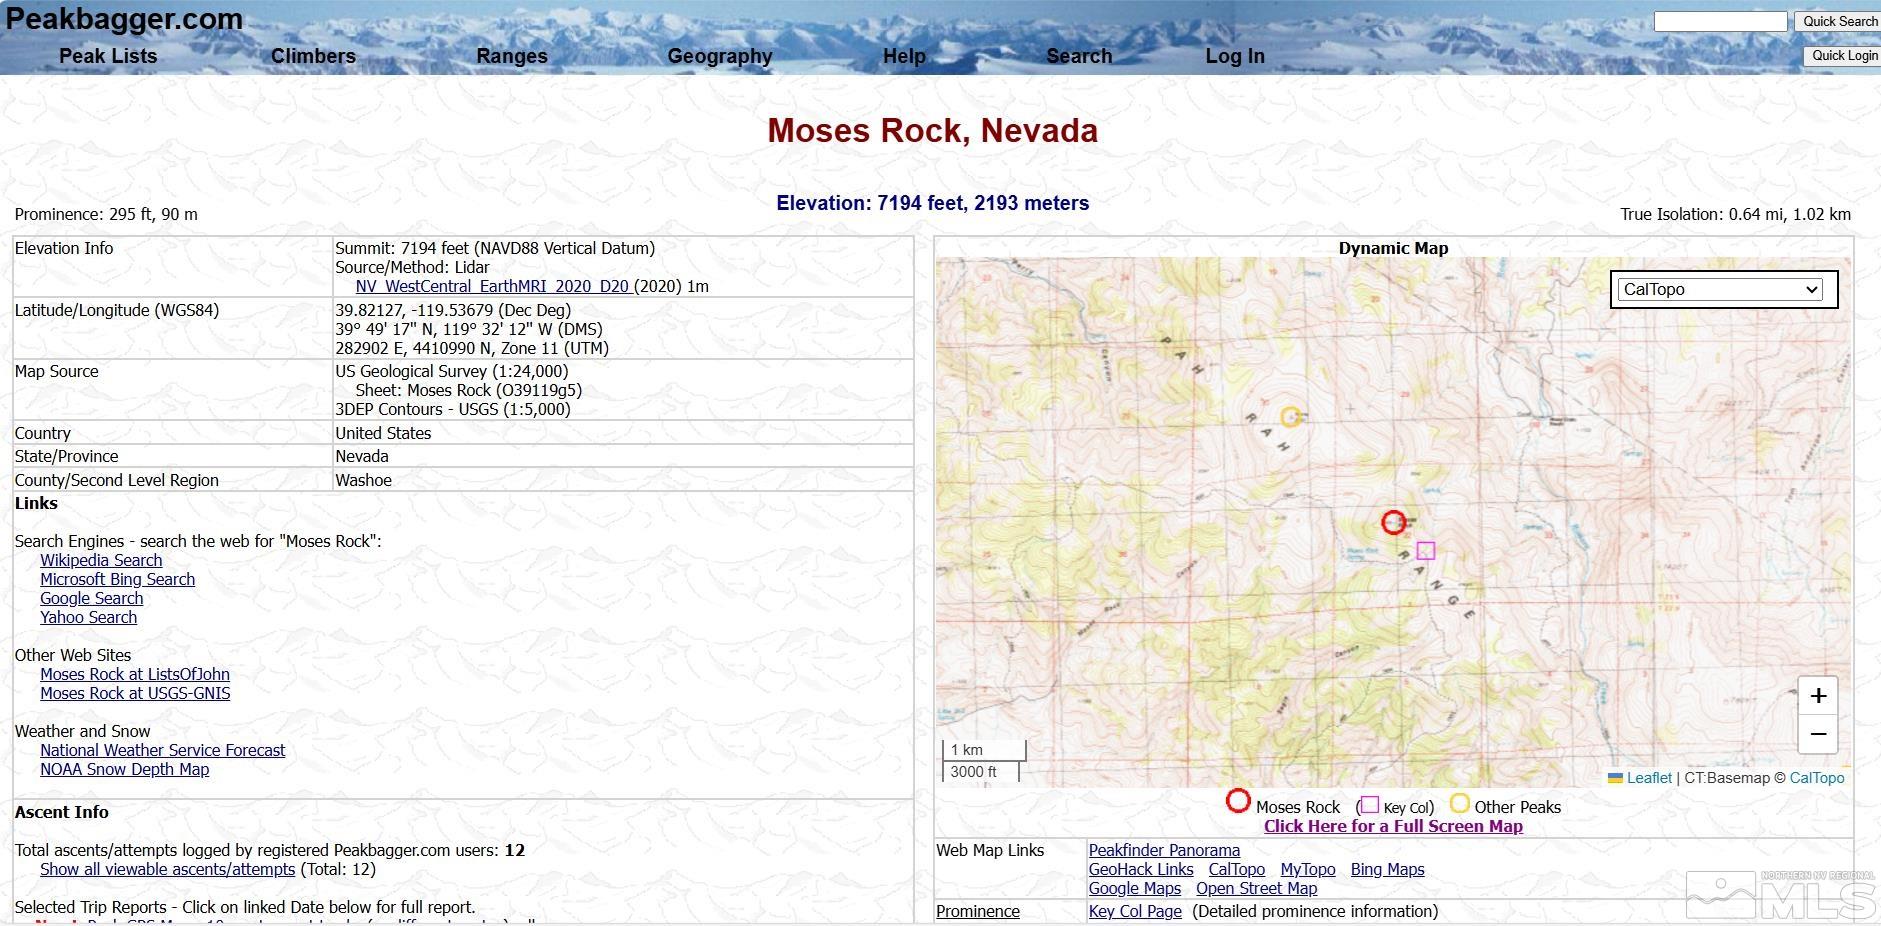
Task: Open the Peakfinder Panorama link
Action: click(x=1164, y=851)
